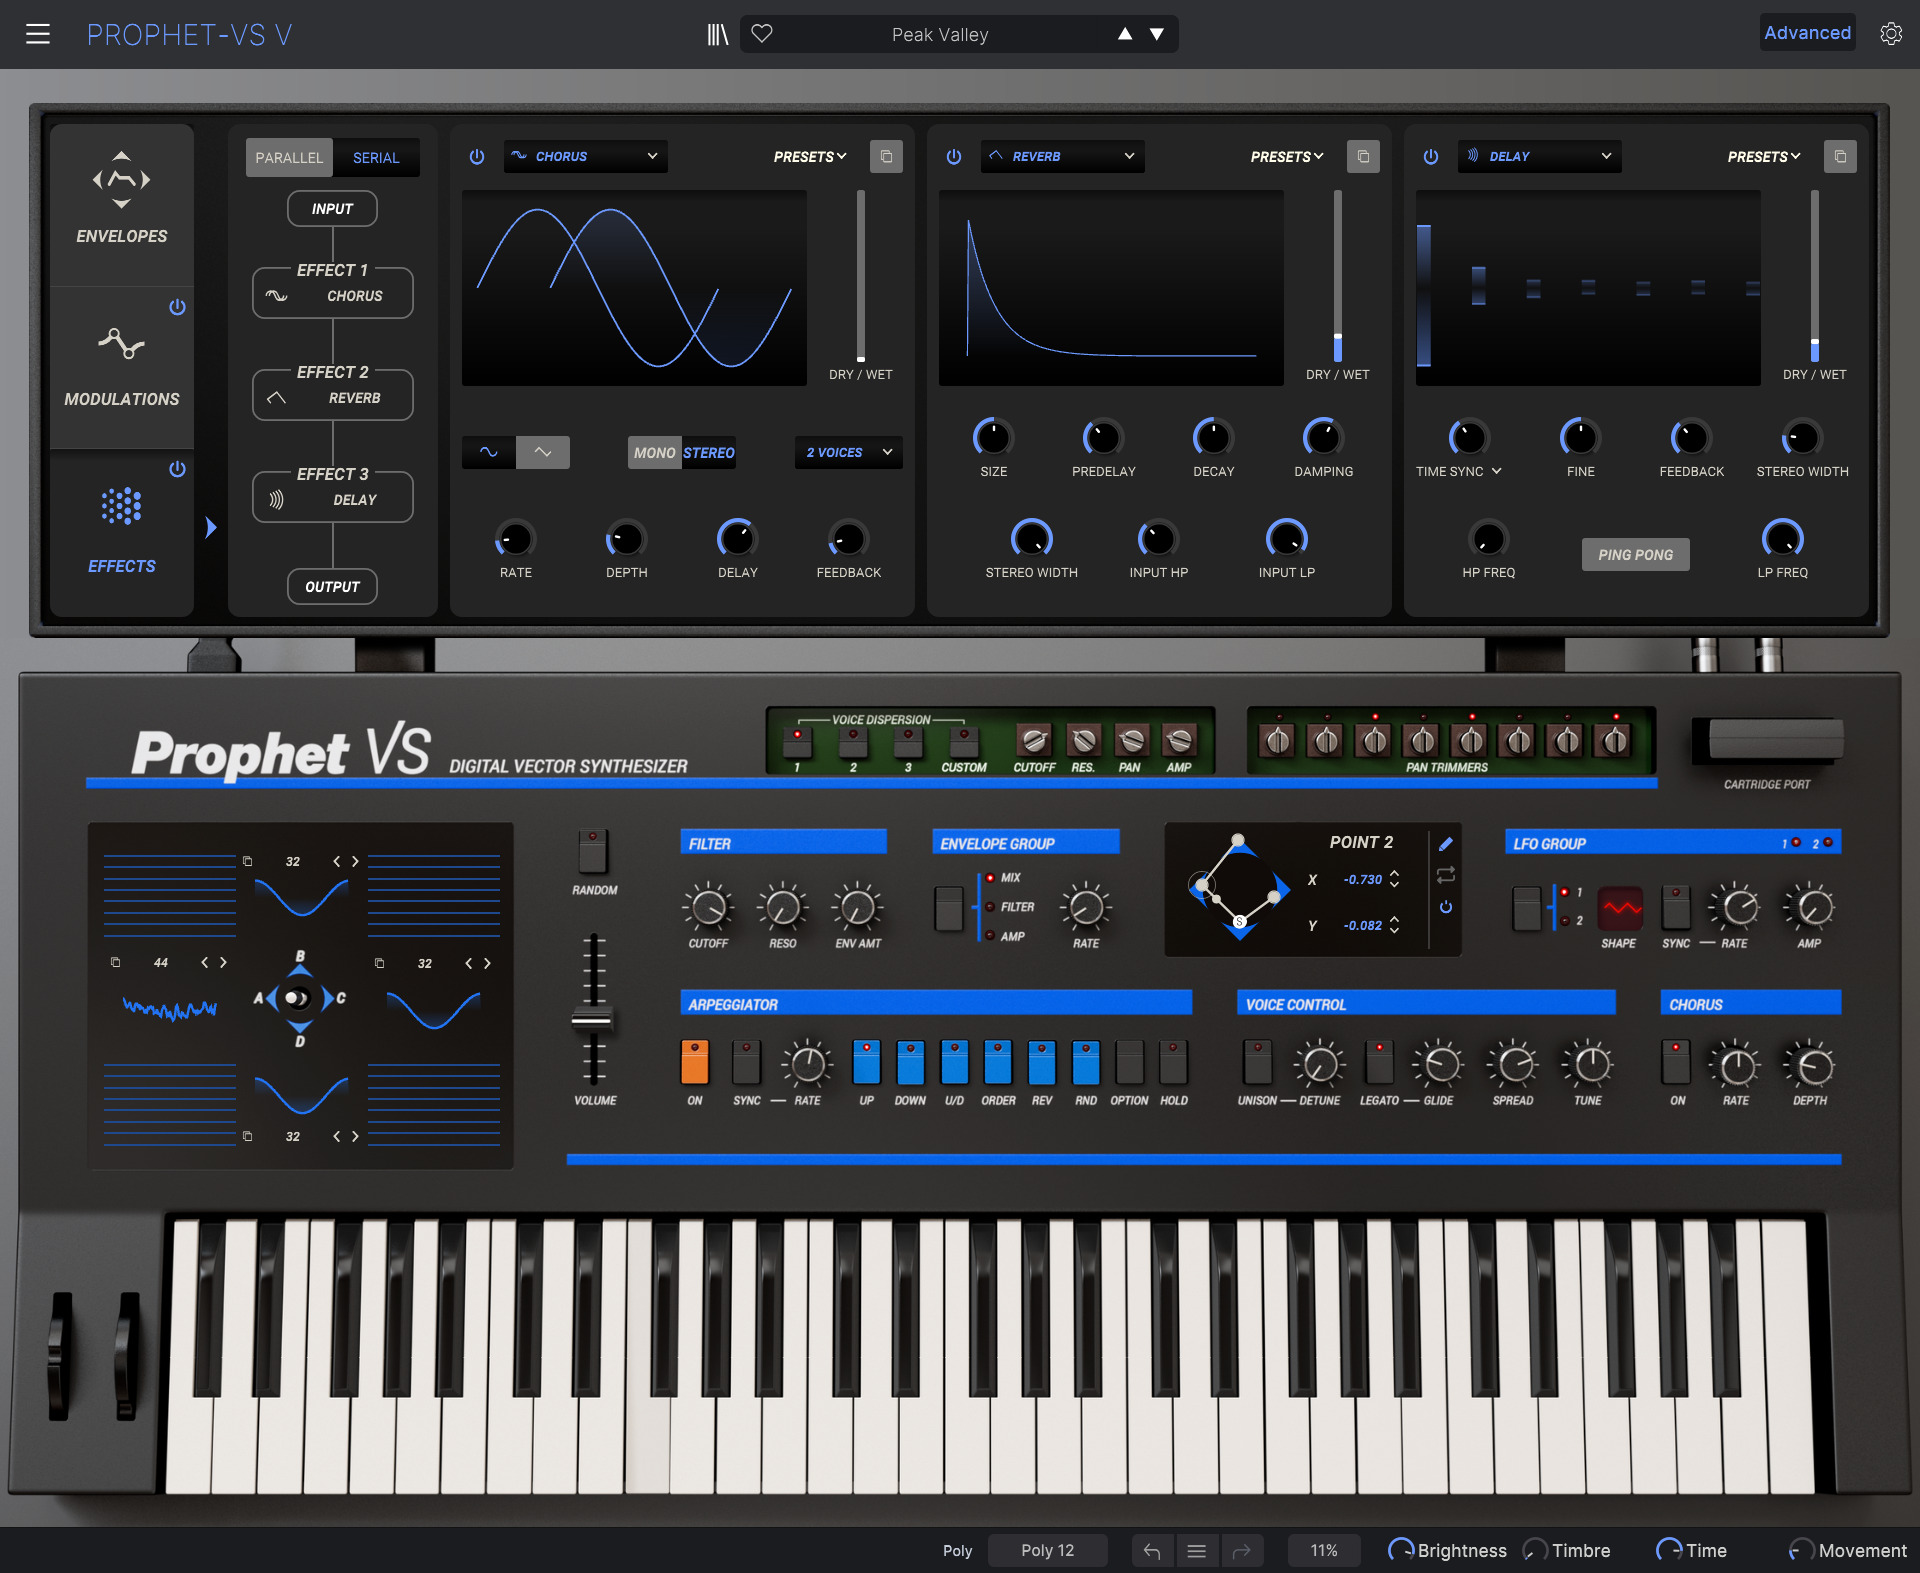The height and width of the screenshot is (1573, 1920).
Task: Toggle Modulations panel power icon
Action: (x=177, y=307)
